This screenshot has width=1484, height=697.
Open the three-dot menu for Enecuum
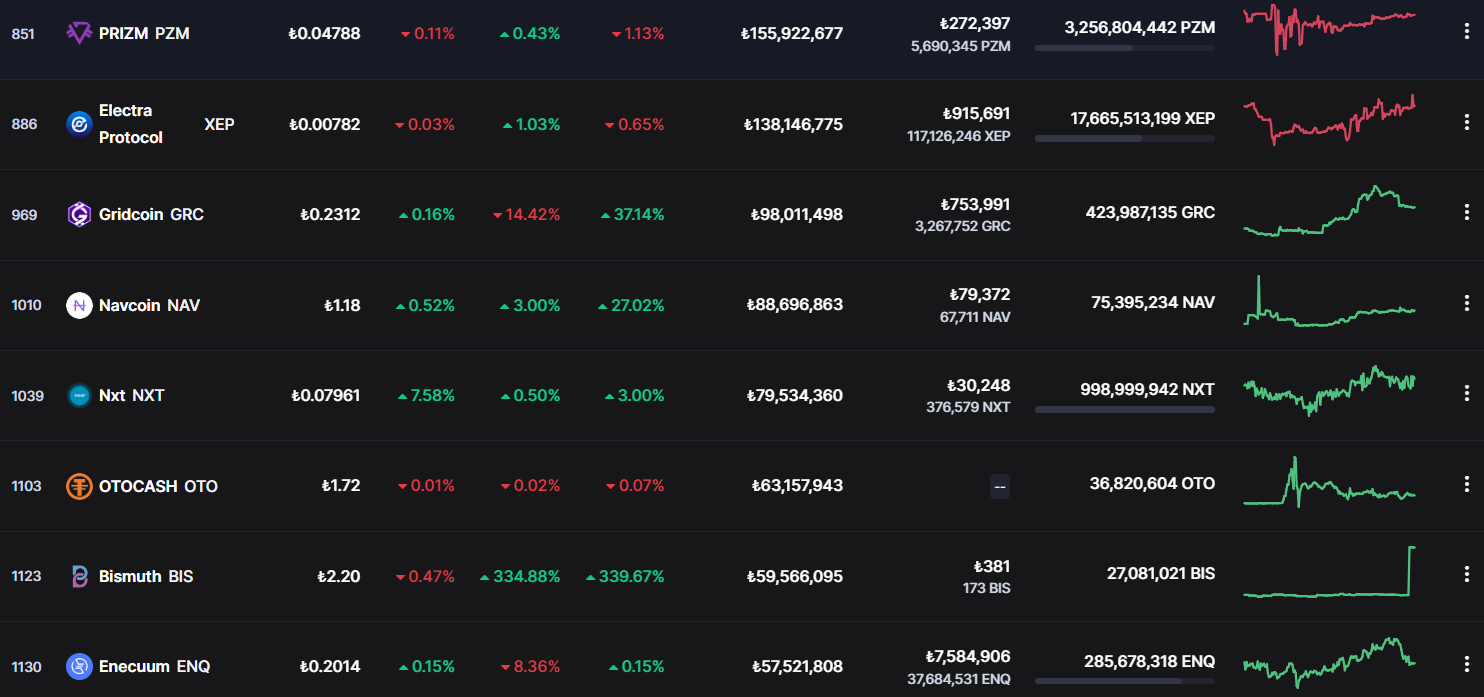point(1467,664)
